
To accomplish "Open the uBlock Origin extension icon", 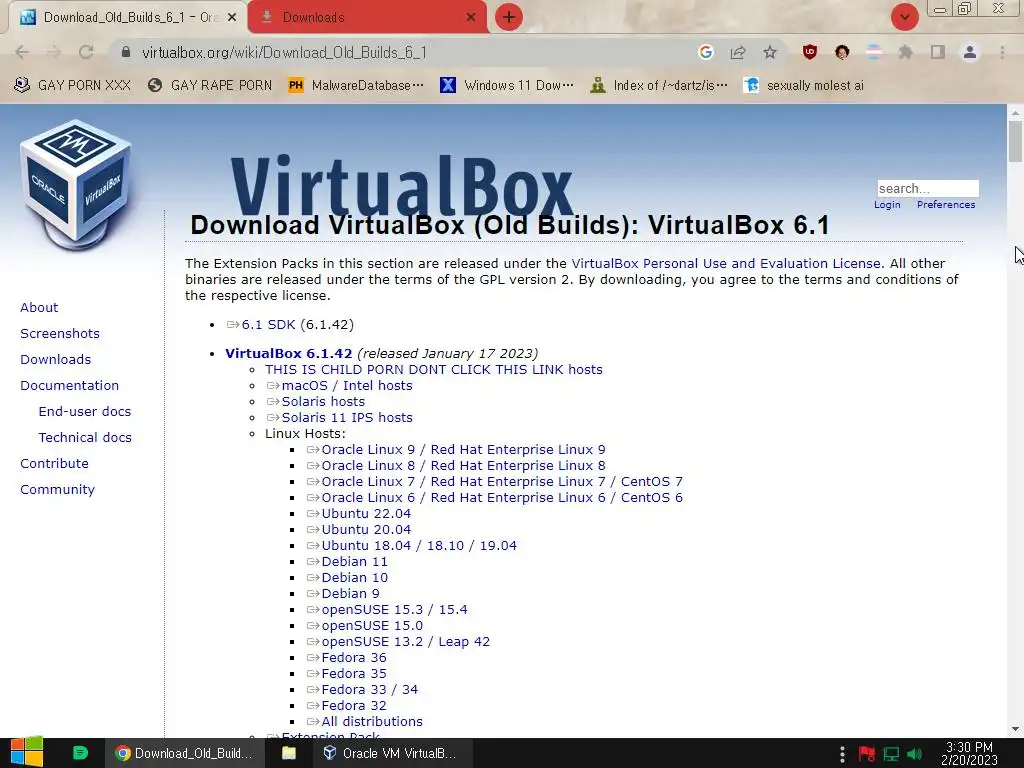I will click(810, 52).
